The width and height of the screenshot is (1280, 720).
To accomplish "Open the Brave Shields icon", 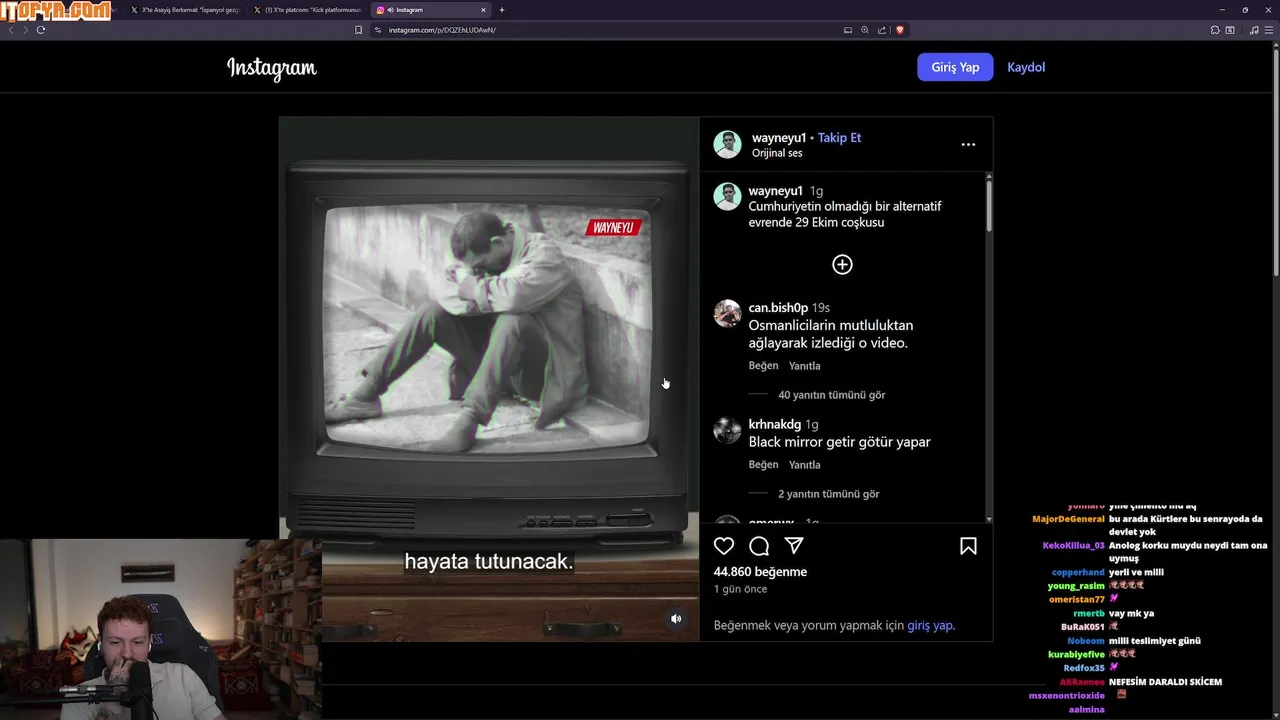I will pyautogui.click(x=899, y=30).
